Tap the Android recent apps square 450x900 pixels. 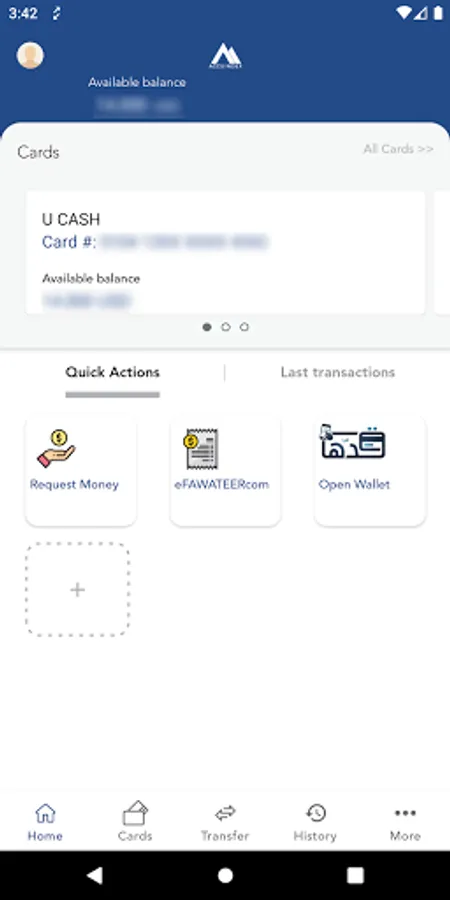coord(355,875)
